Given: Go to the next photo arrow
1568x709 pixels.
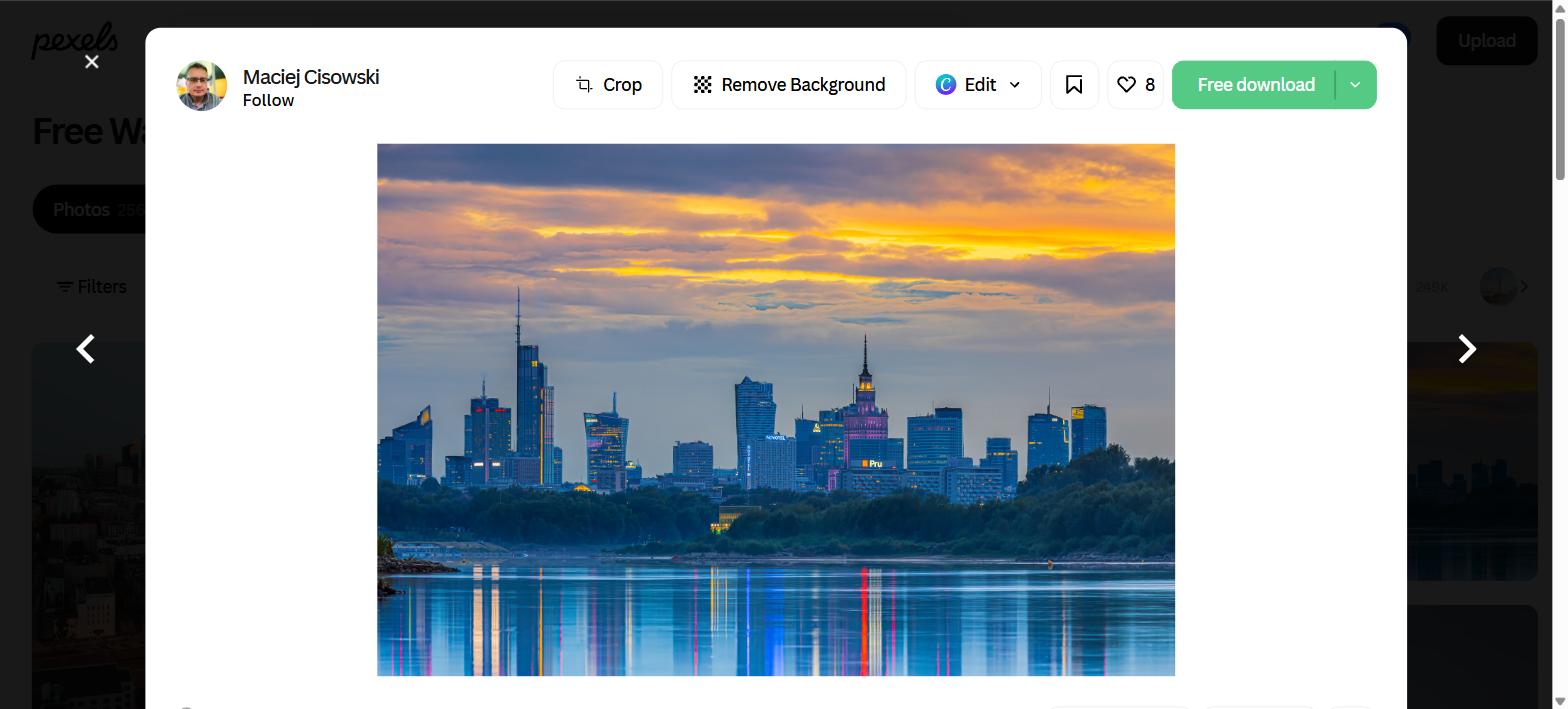Looking at the screenshot, I should 1466,349.
